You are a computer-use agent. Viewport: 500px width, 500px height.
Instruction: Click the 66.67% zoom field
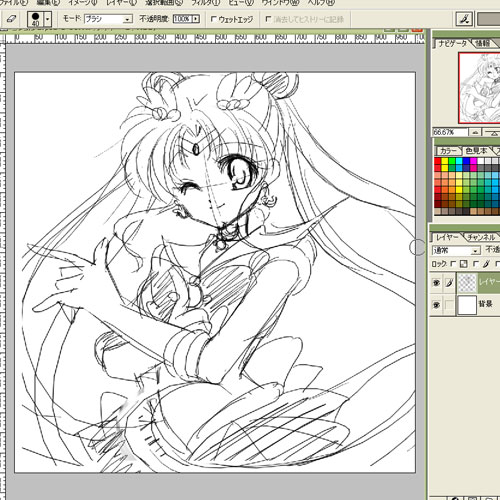pos(450,132)
